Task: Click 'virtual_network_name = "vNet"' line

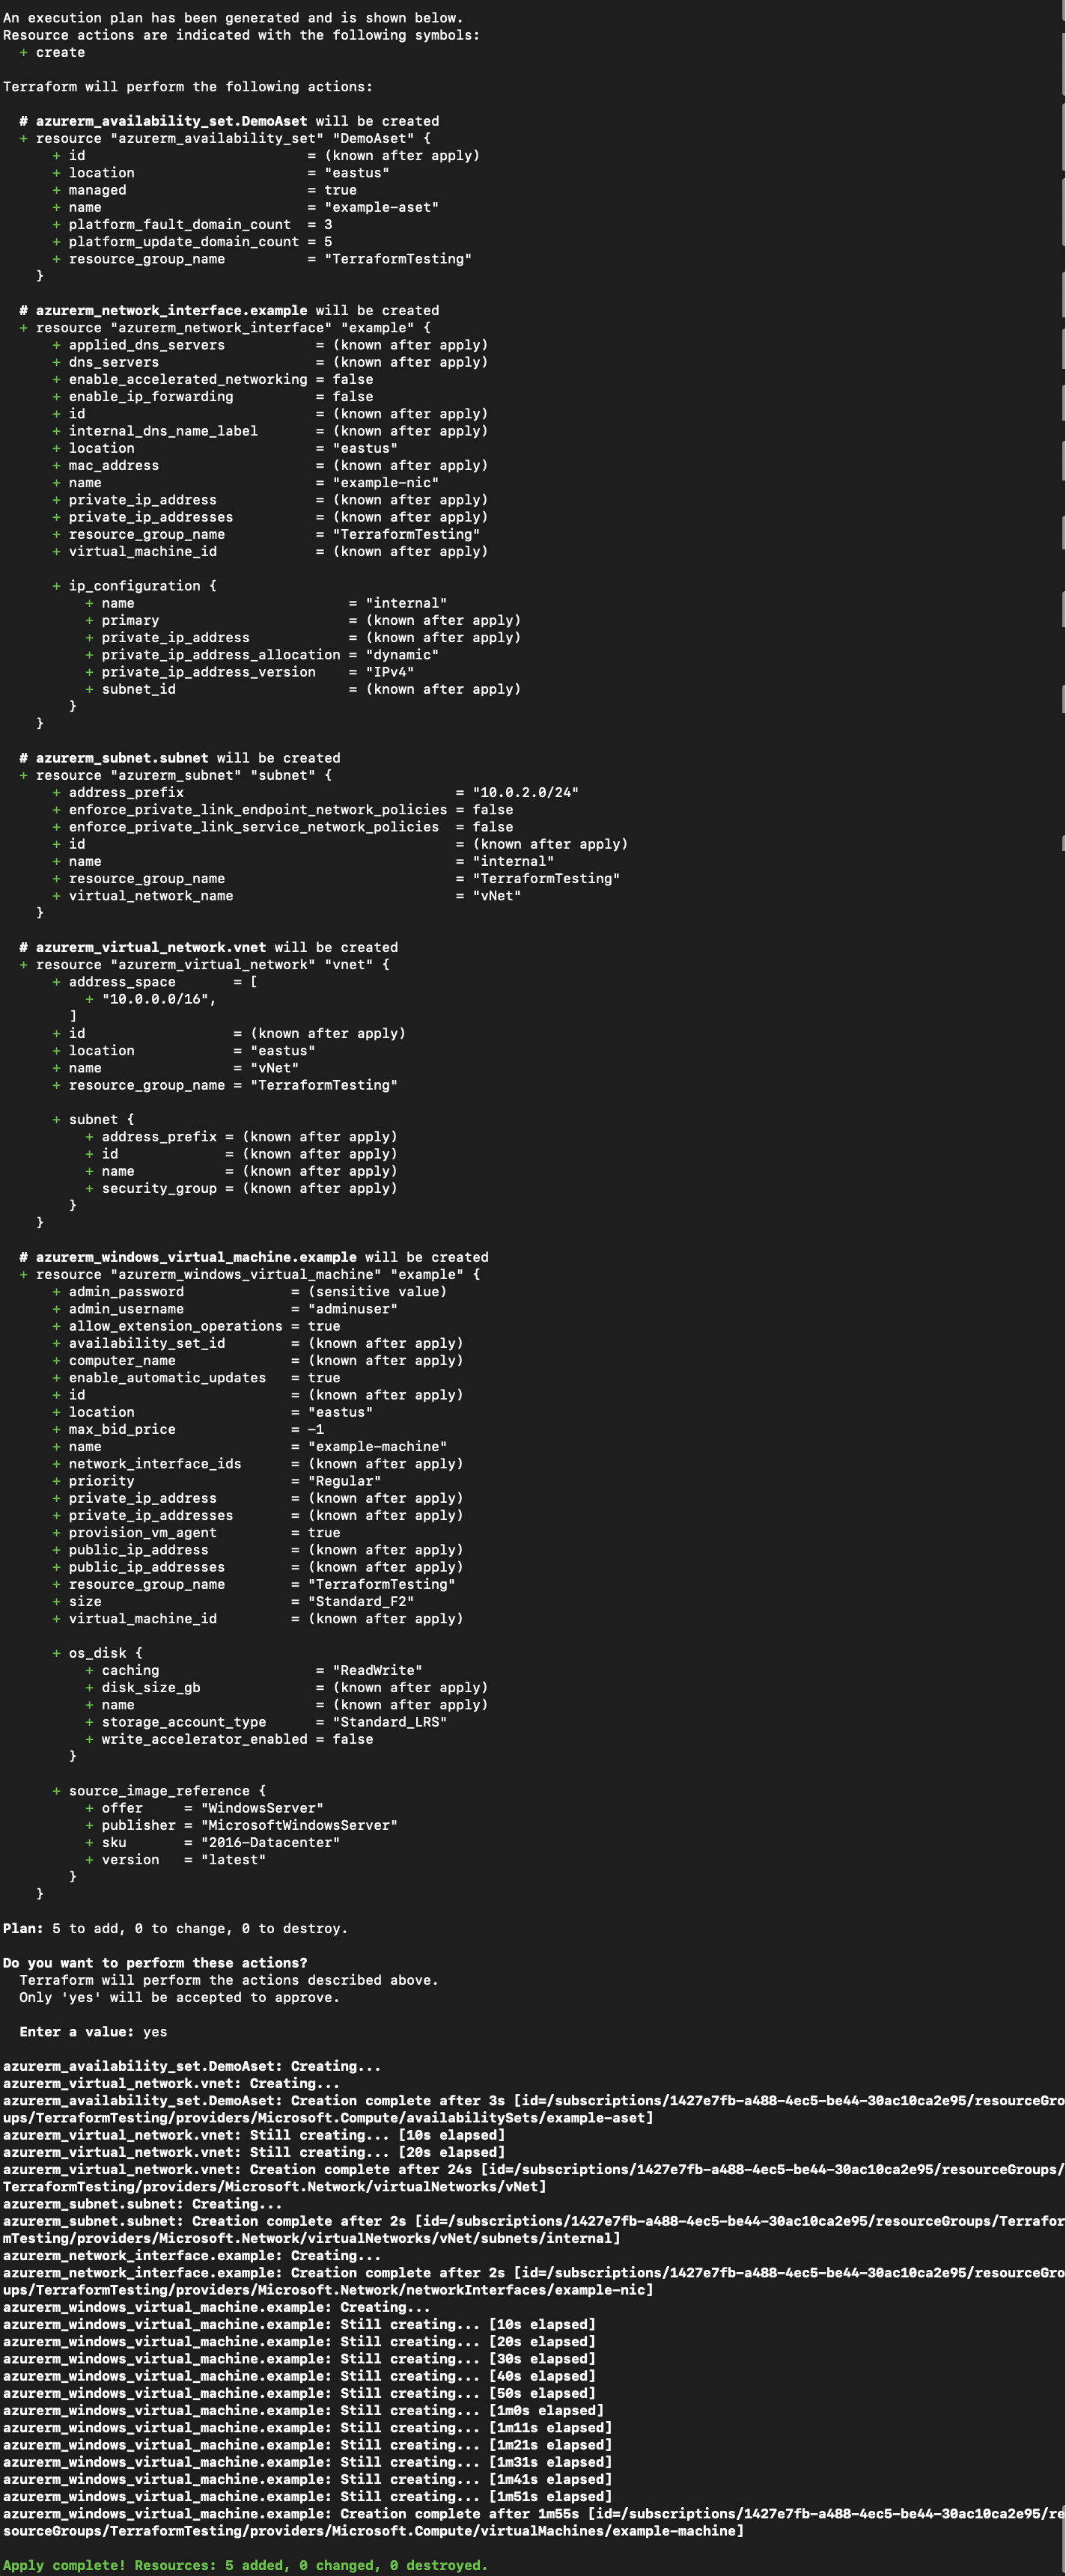Action: click(x=286, y=896)
